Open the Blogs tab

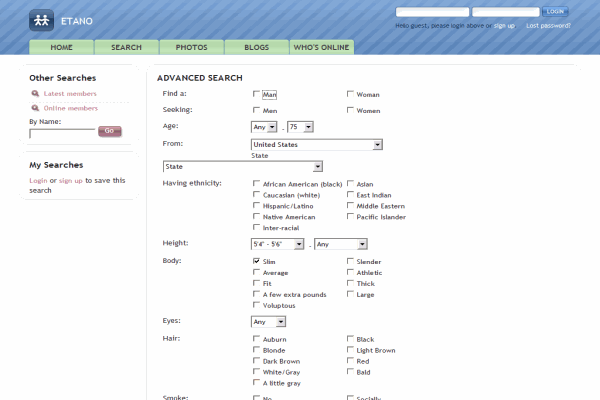coord(256,47)
